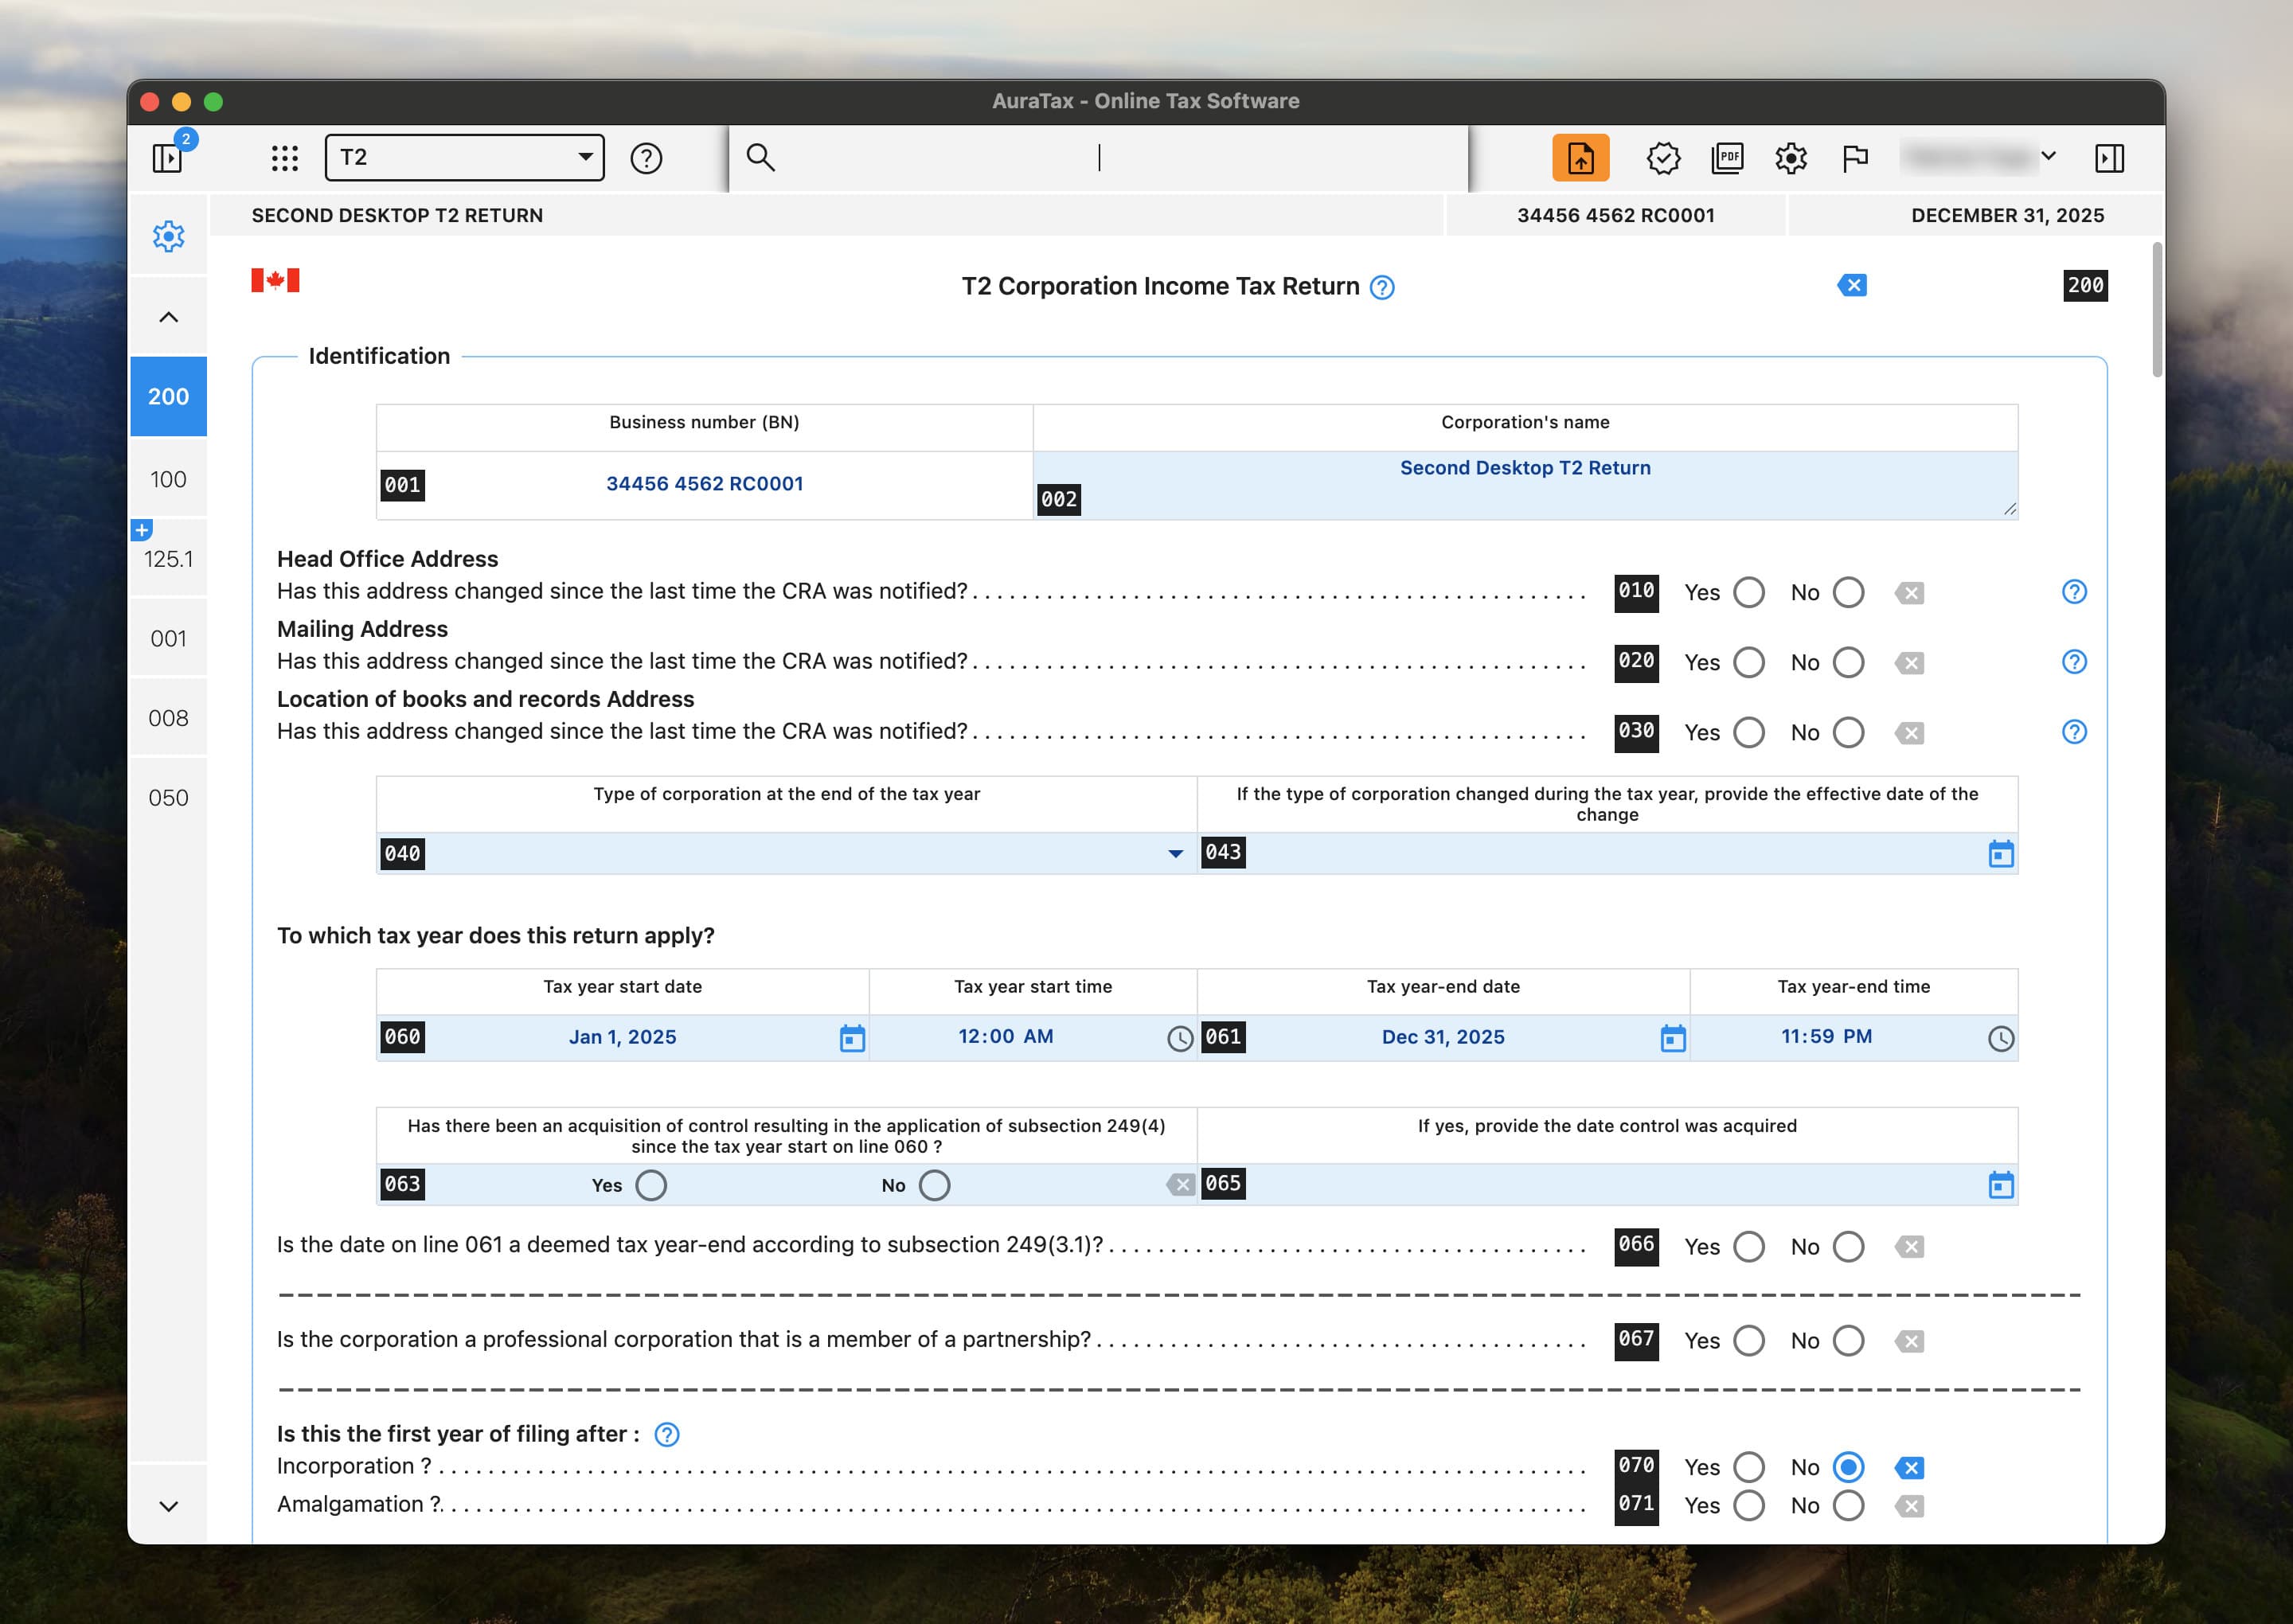This screenshot has height=1624, width=2293.
Task: Select Yes for line 030 books address
Action: [x=1749, y=732]
